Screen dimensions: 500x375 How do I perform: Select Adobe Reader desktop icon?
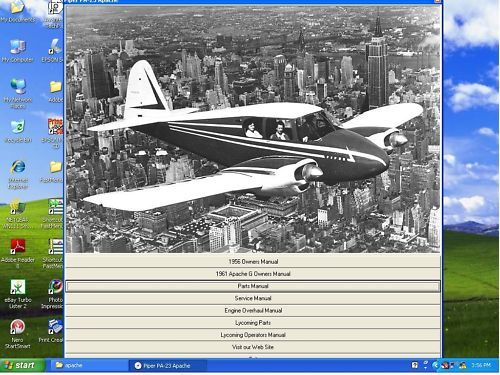coord(17,253)
